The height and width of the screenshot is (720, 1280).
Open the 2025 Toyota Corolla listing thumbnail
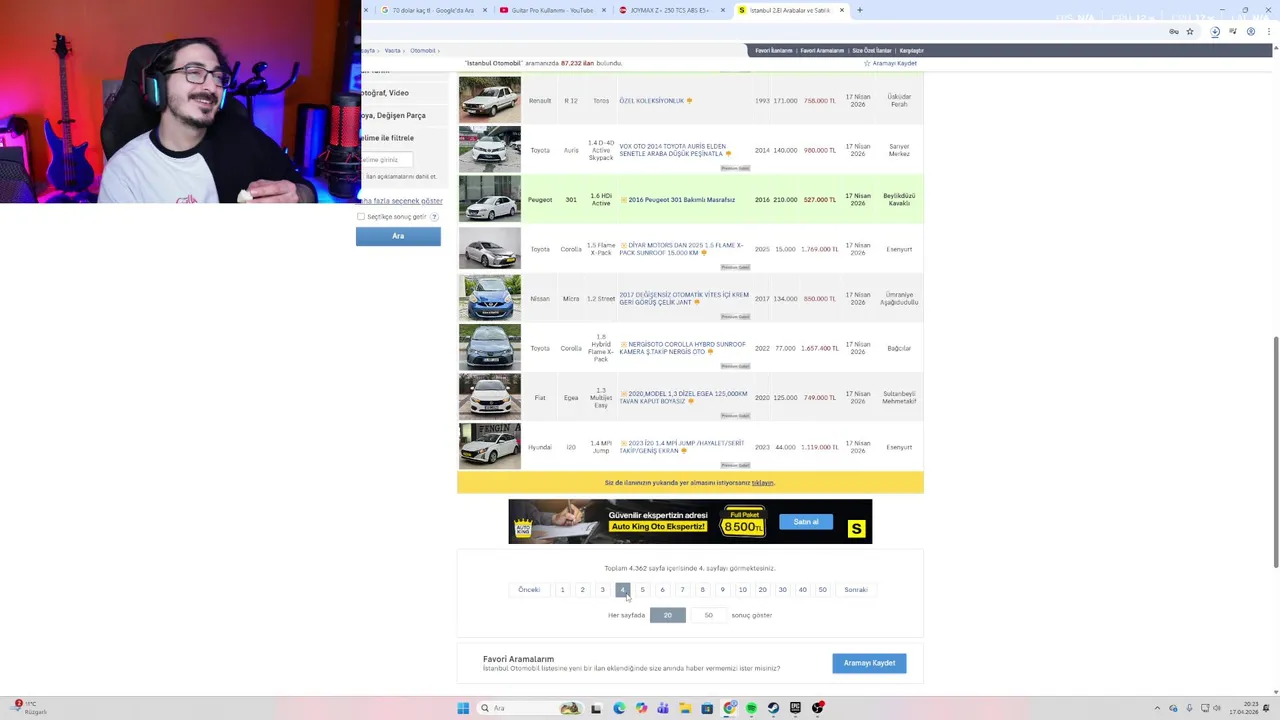(x=490, y=248)
